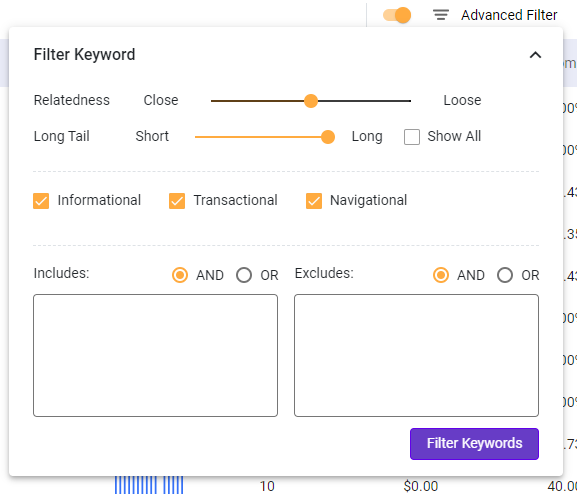Click the Filter Keywords button
The width and height of the screenshot is (577, 496).
pos(474,444)
